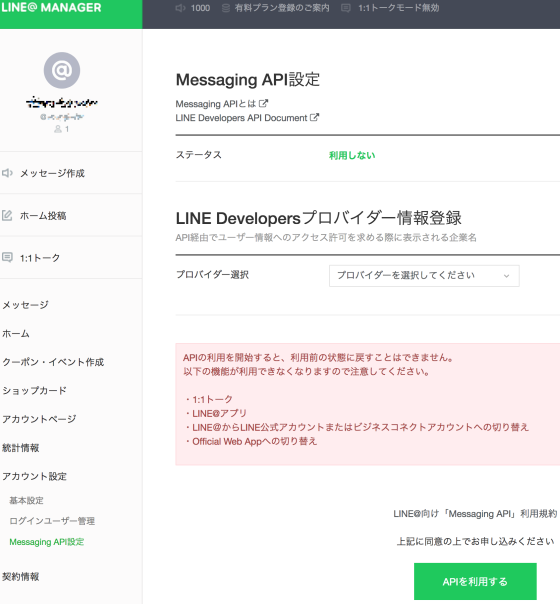Click the follower person icon
This screenshot has width=560, height=604.
pyautogui.click(x=58, y=129)
